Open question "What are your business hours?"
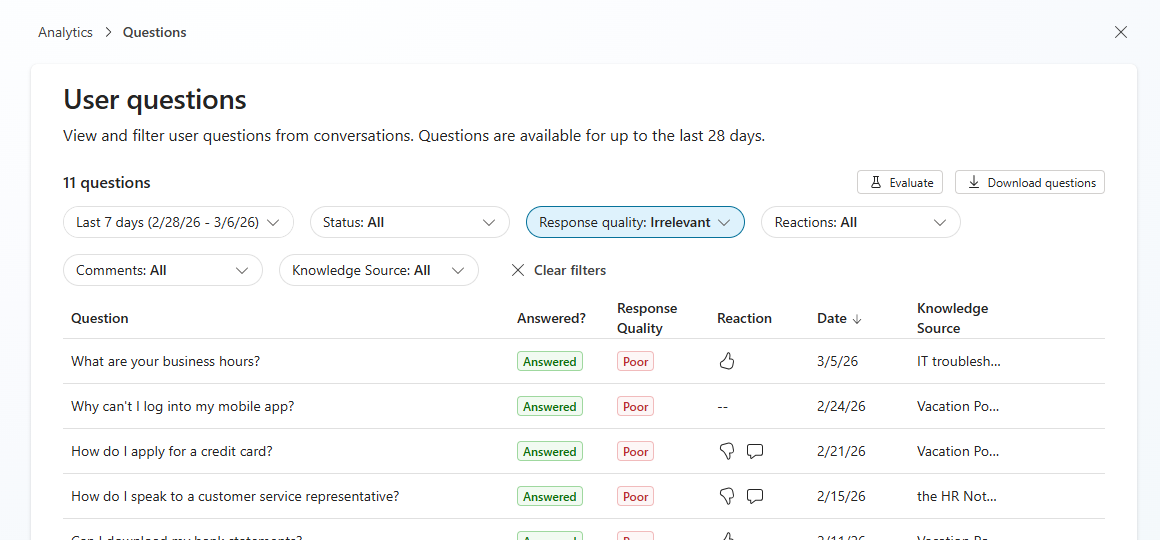The image size is (1160, 540). [165, 361]
